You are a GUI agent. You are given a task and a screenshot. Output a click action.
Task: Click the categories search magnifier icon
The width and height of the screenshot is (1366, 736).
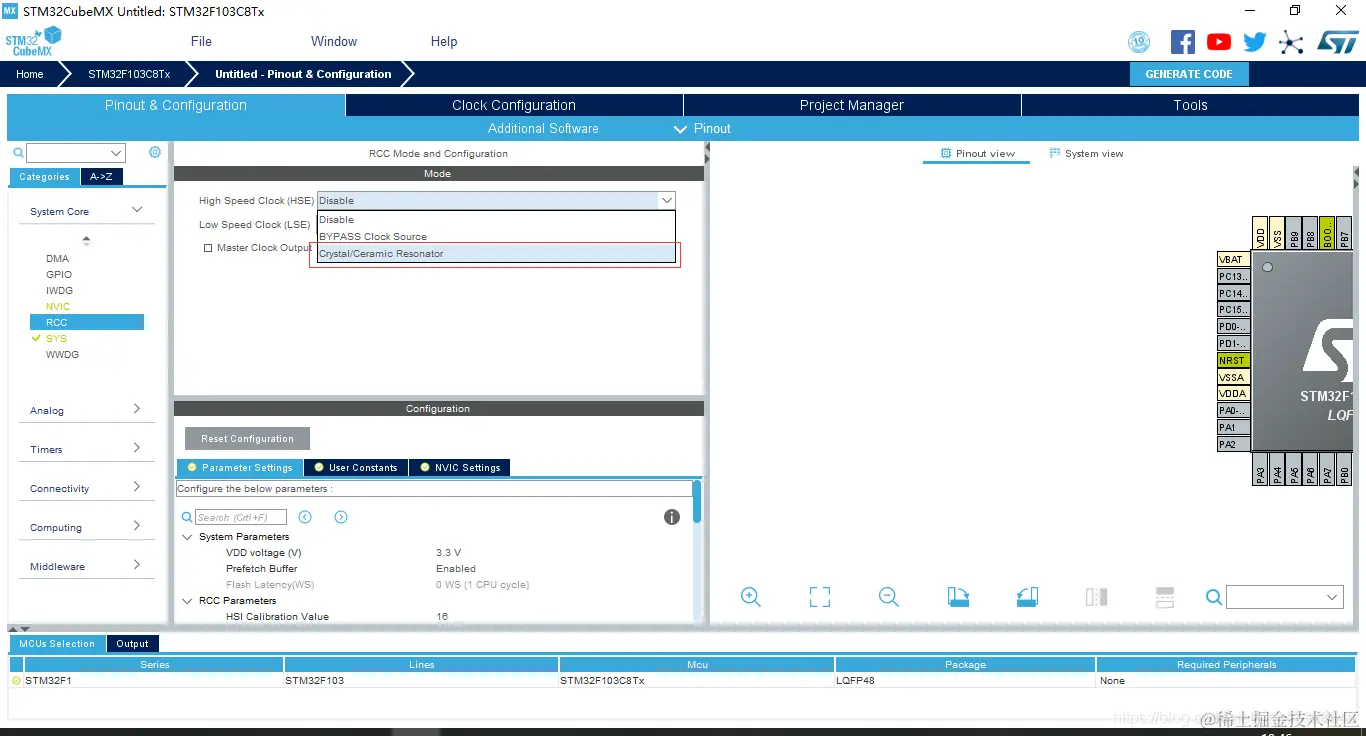18,153
